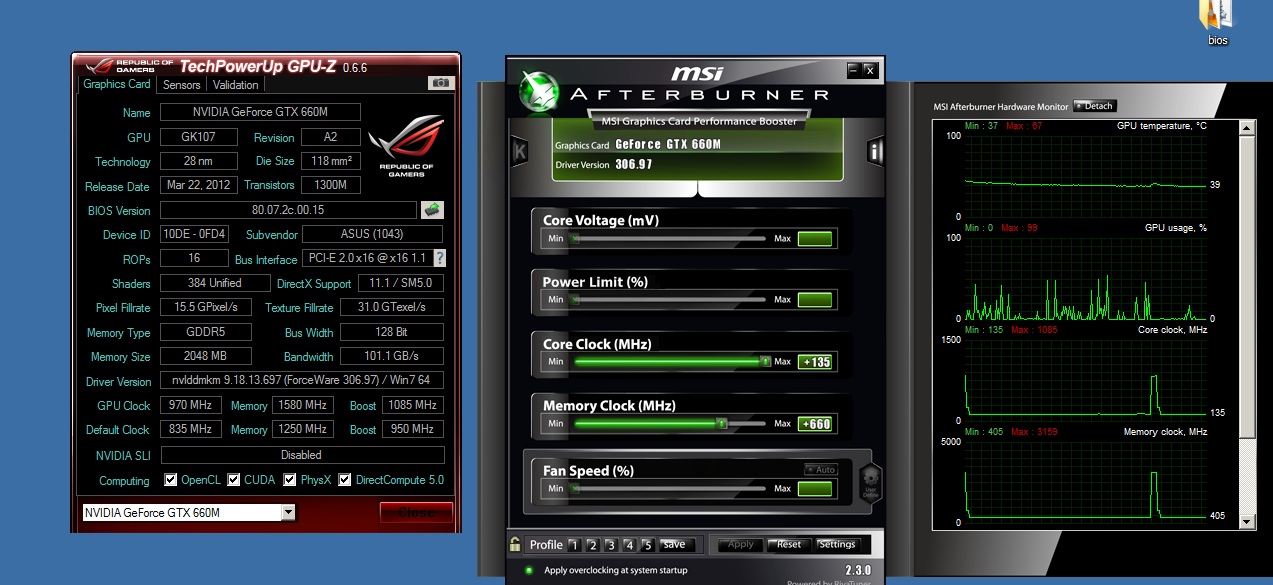Click the monitor scrollbar up arrow
Image resolution: width=1273 pixels, height=585 pixels.
coord(1247,128)
